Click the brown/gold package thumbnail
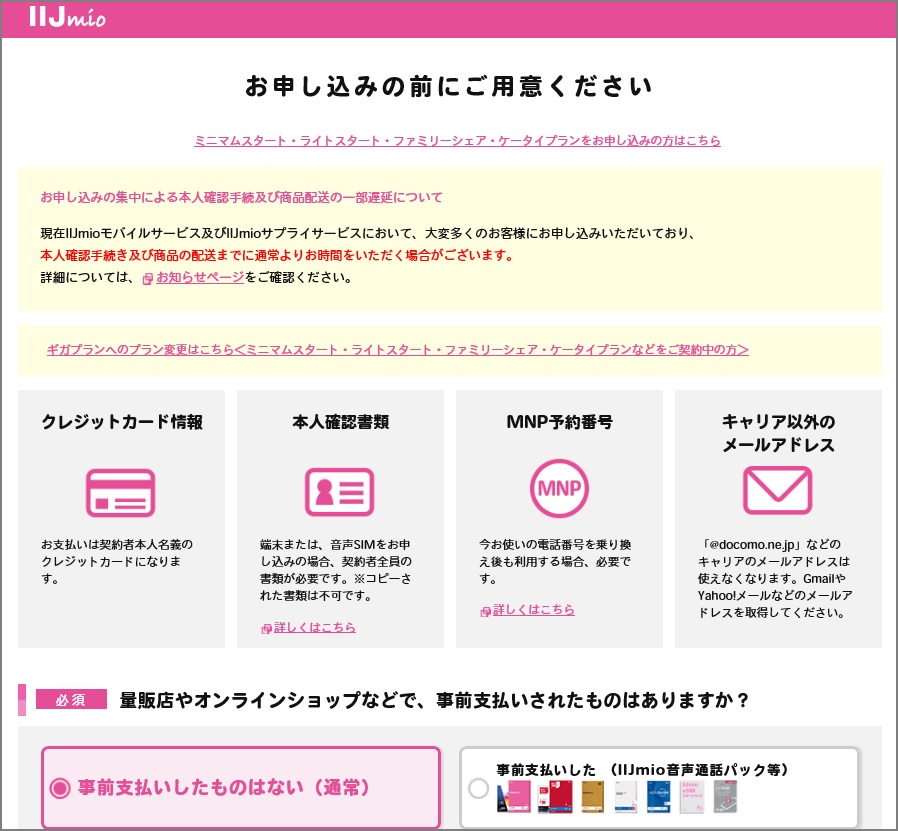 pyautogui.click(x=592, y=797)
